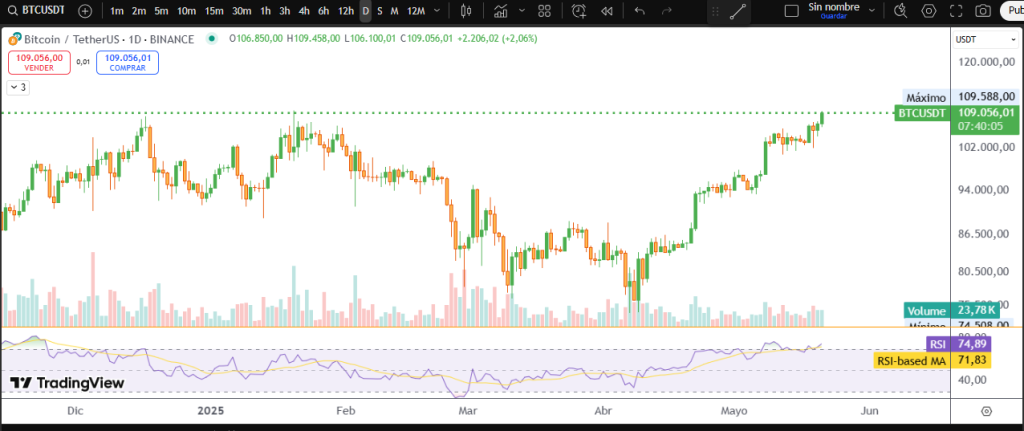
Task: Redo action with right arrow
Action: [x=667, y=10]
